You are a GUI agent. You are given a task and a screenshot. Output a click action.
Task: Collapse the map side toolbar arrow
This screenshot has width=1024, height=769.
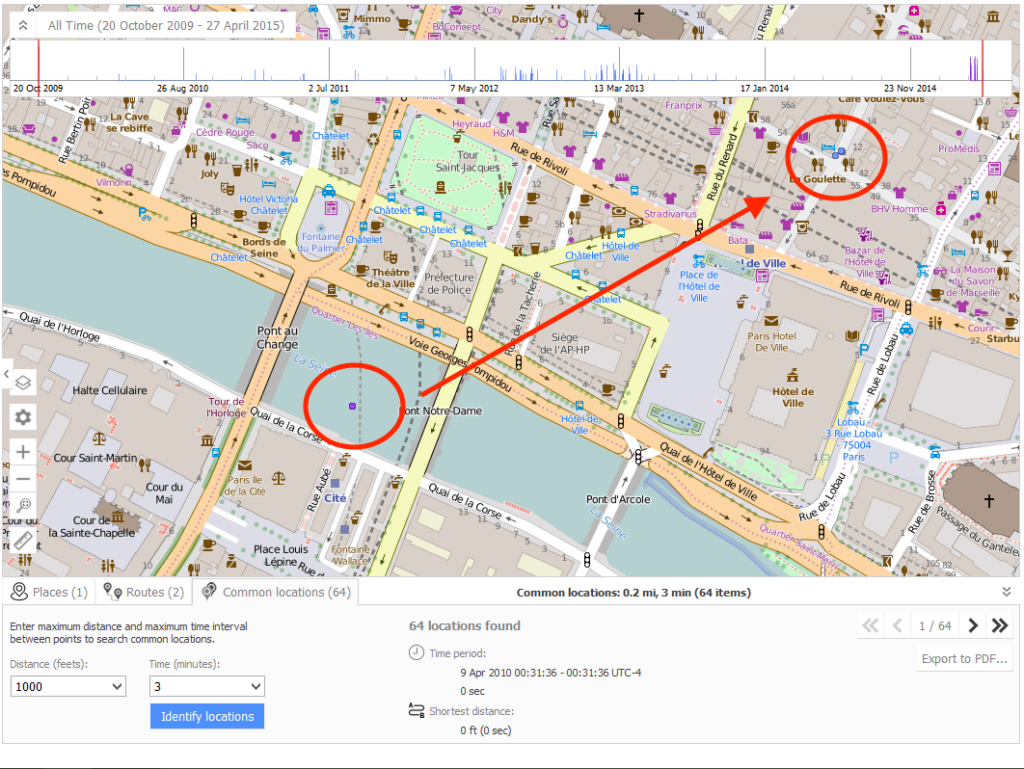[6, 374]
